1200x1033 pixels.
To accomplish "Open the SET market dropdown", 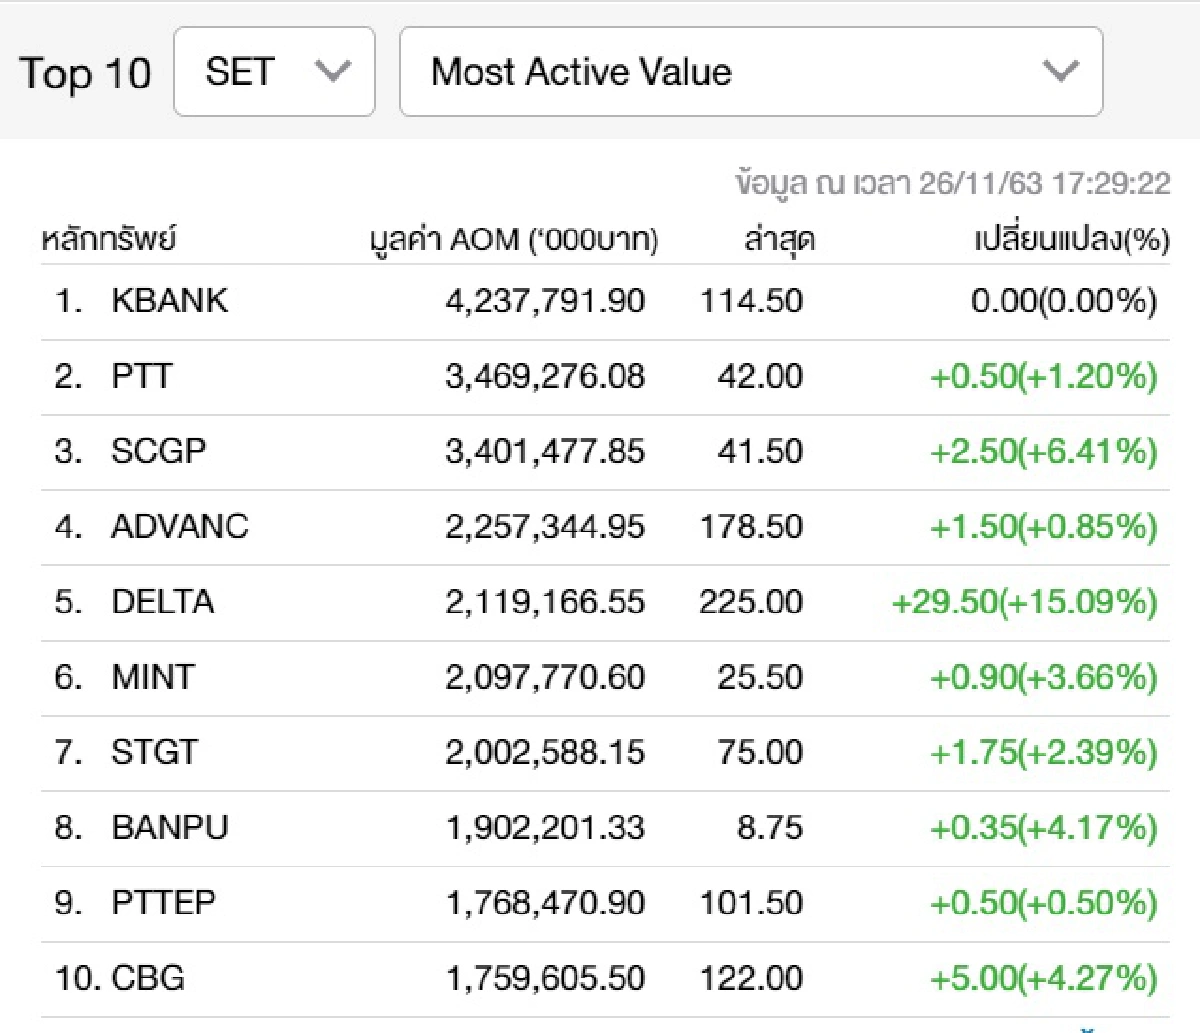I will tap(273, 72).
